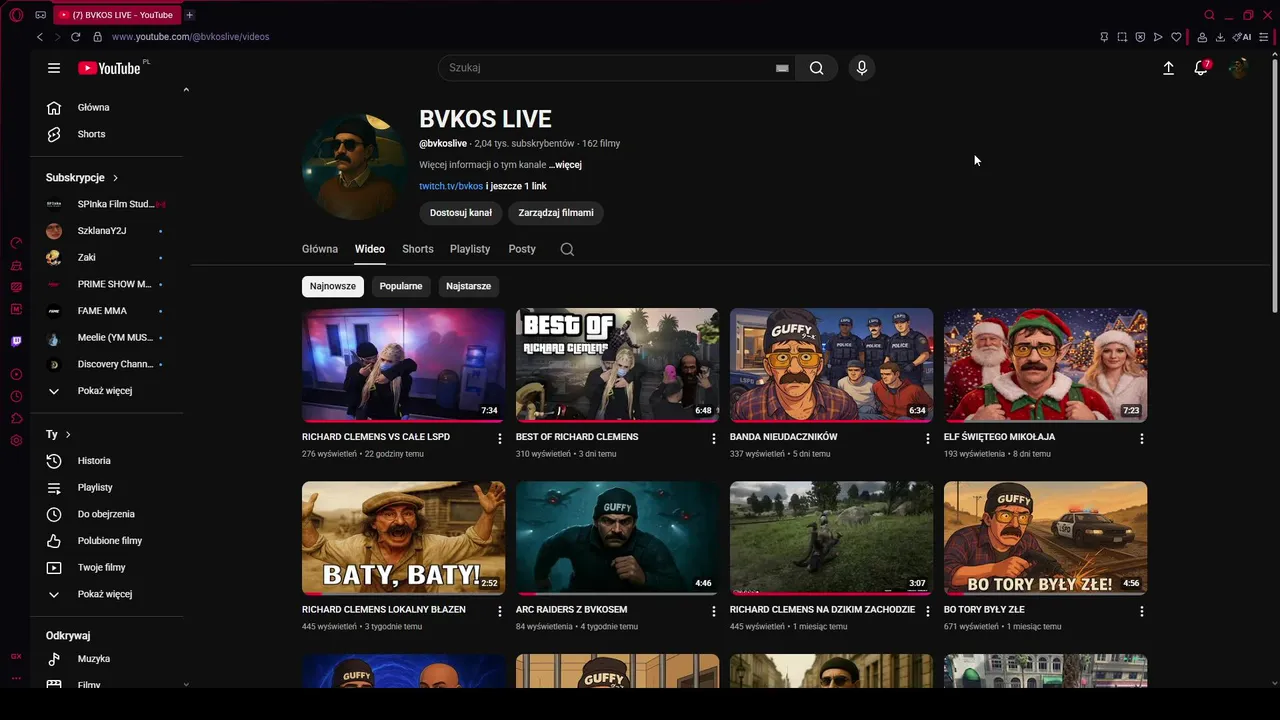Click the search magnifier button beside Szukaj
The height and width of the screenshot is (720, 1280).
coord(817,68)
